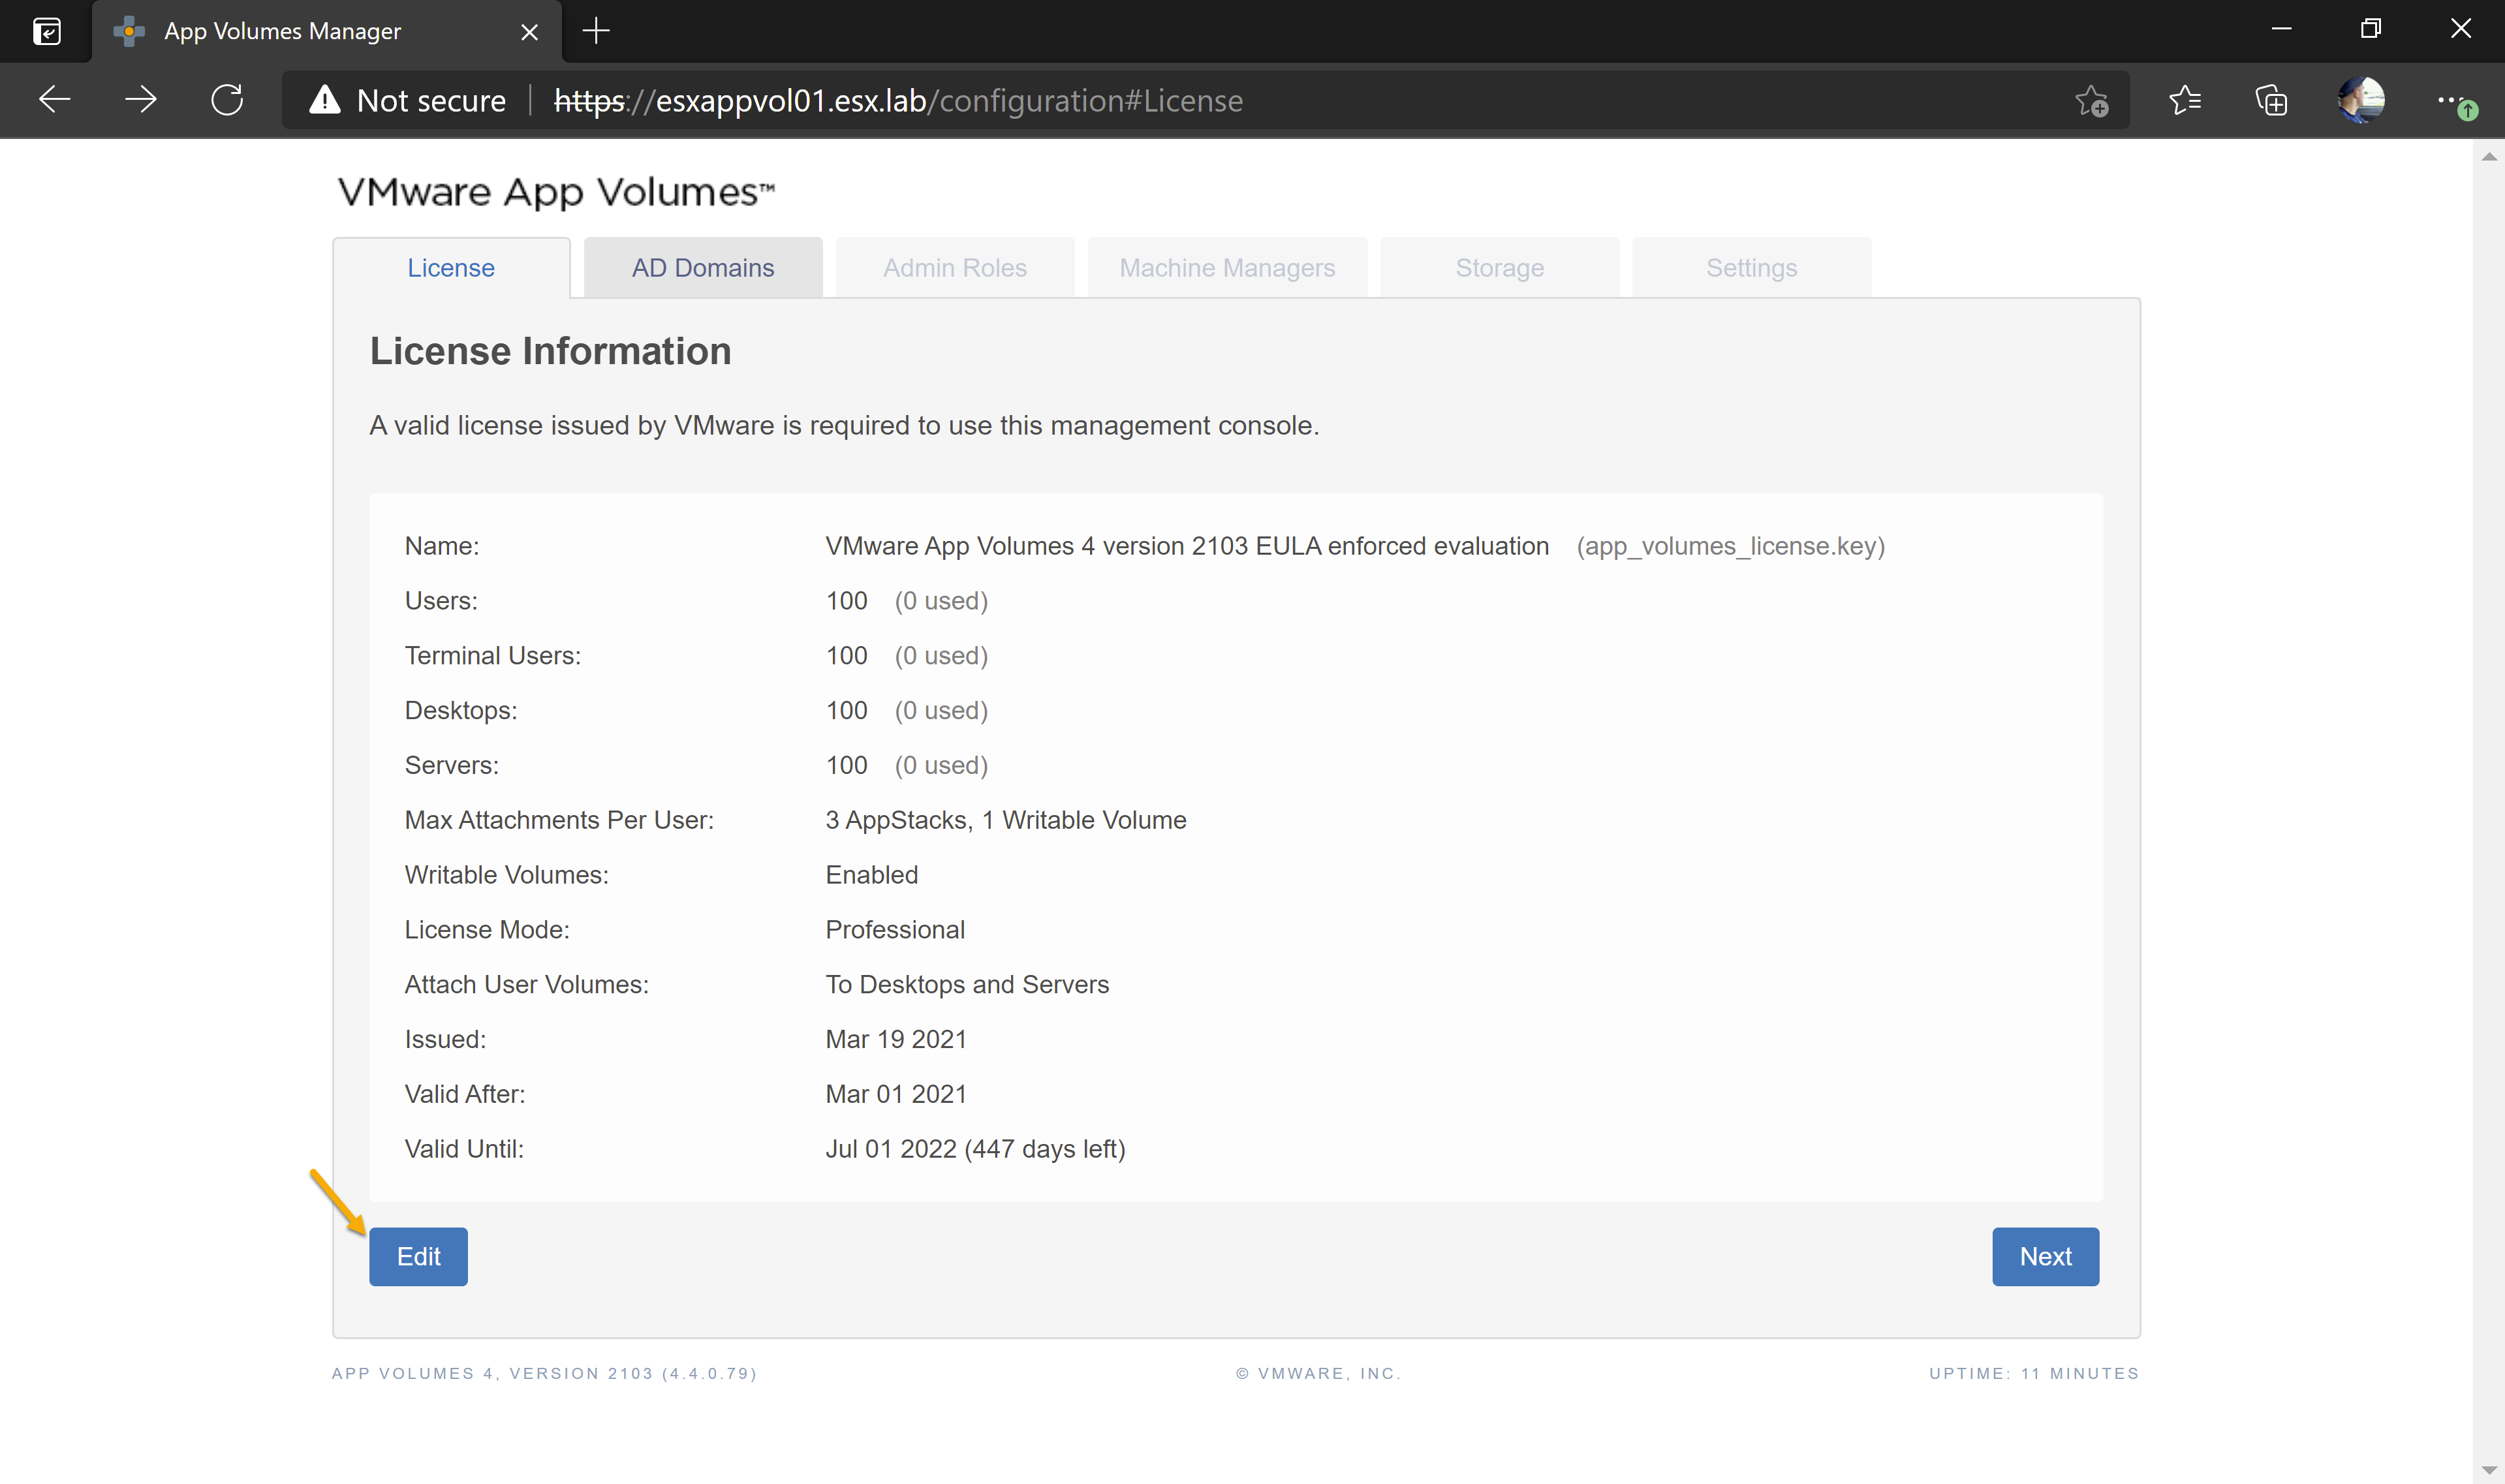Click the License Information heading

pos(550,351)
